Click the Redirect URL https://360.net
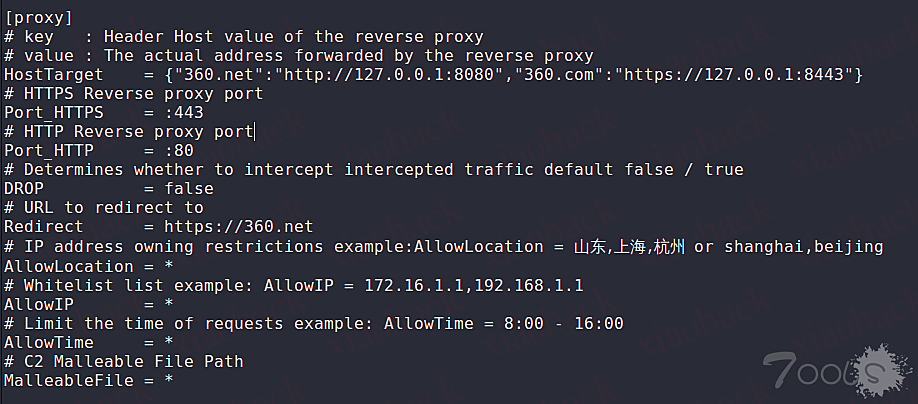The width and height of the screenshot is (918, 404). 238,227
